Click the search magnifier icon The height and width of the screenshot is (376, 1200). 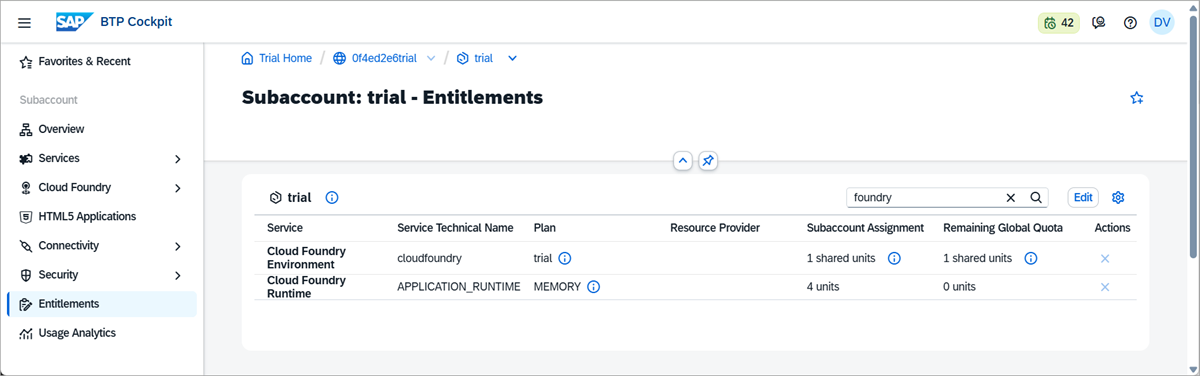coord(1036,197)
